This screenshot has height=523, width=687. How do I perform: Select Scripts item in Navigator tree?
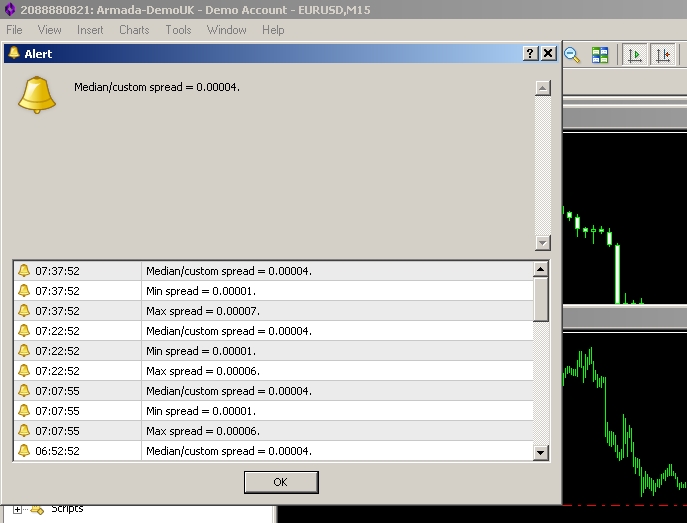coord(67,509)
